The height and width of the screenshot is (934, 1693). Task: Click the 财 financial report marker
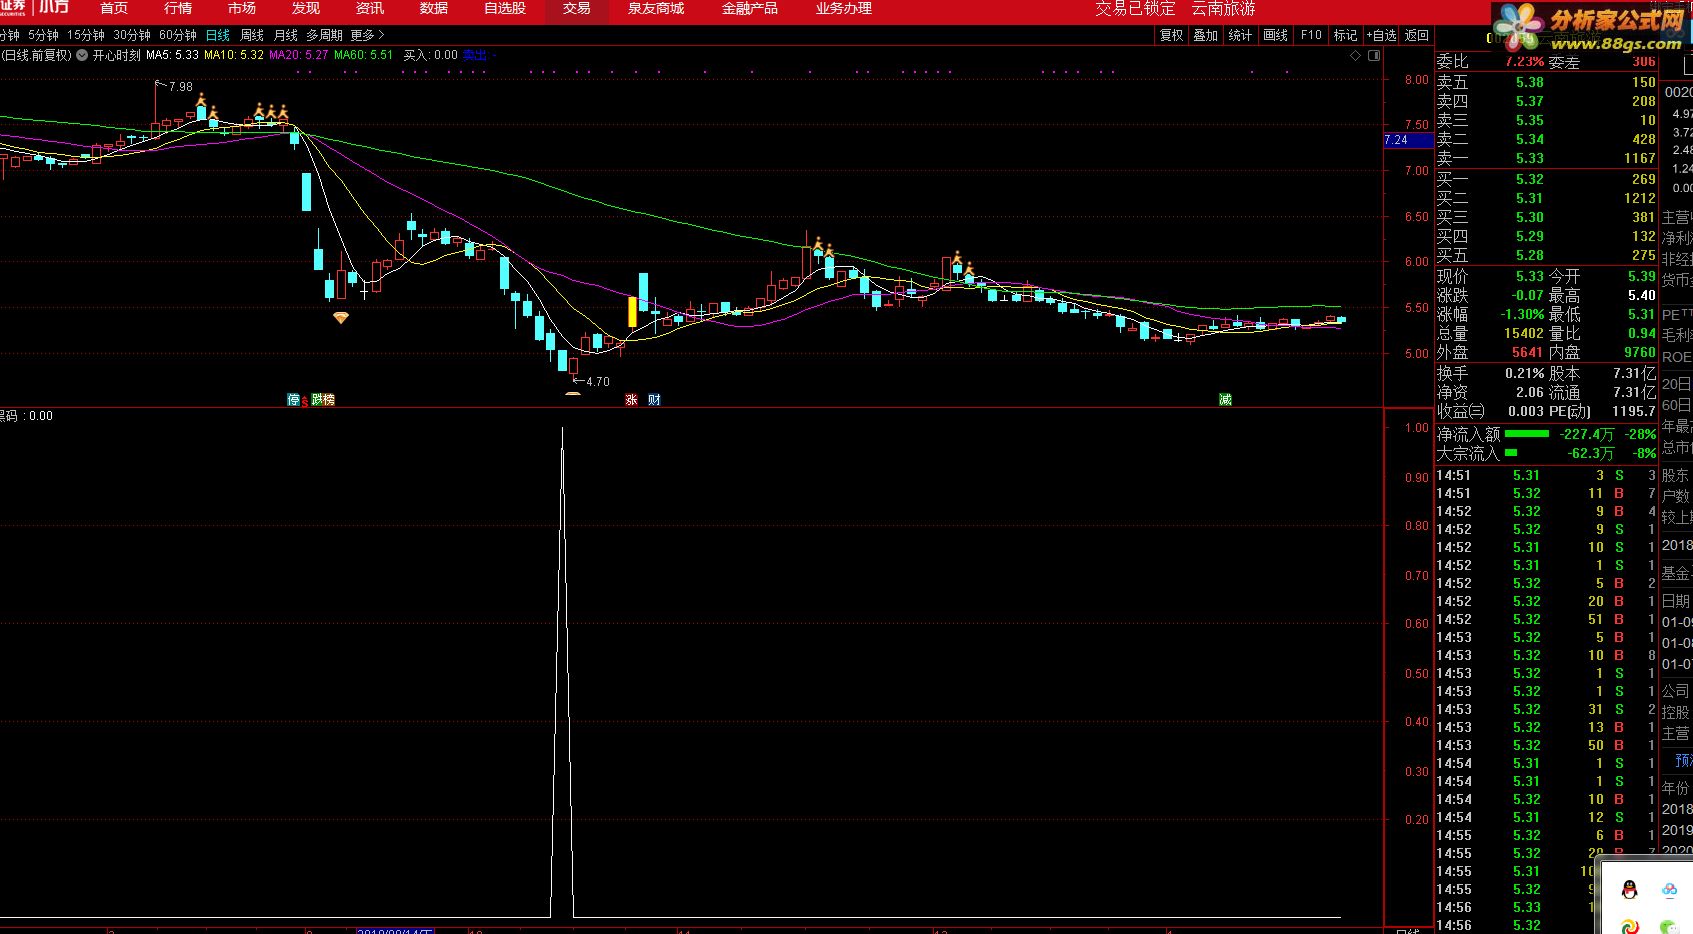654,399
